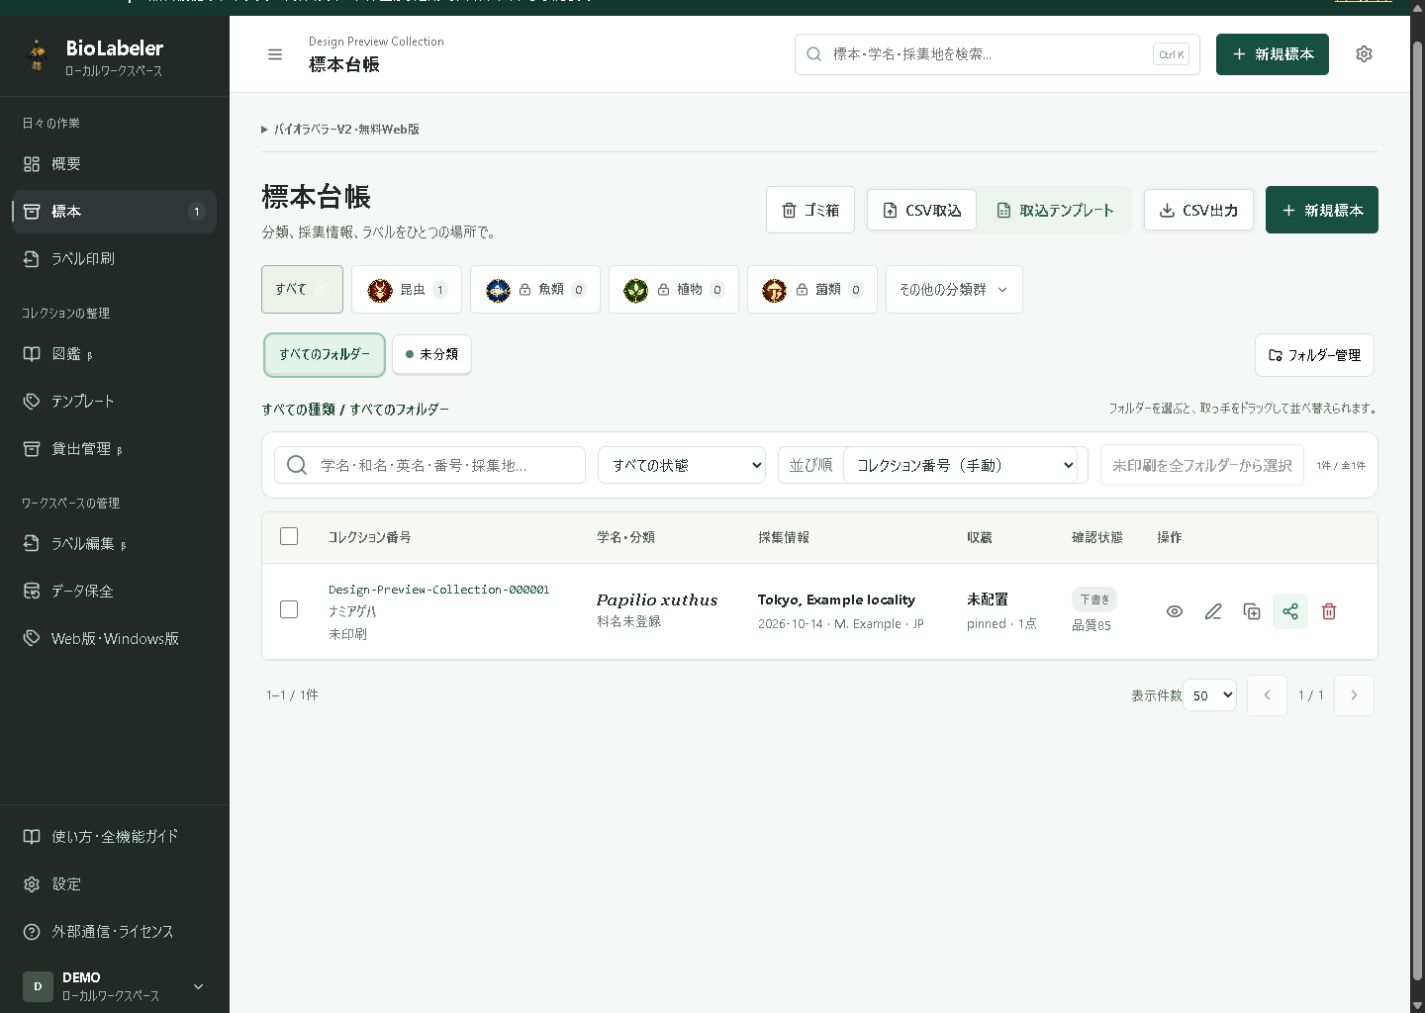The image size is (1425, 1013).
Task: Open 貸出管理 in the sidebar
Action: pyautogui.click(x=114, y=449)
